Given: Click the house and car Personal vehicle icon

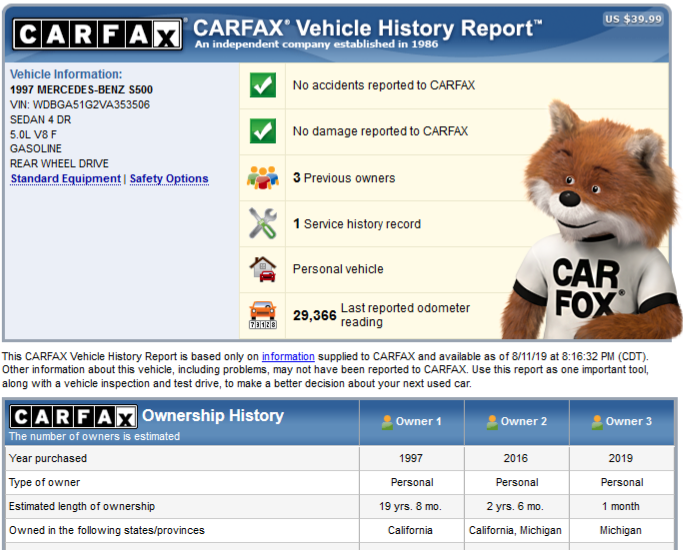Looking at the screenshot, I should click(x=263, y=269).
